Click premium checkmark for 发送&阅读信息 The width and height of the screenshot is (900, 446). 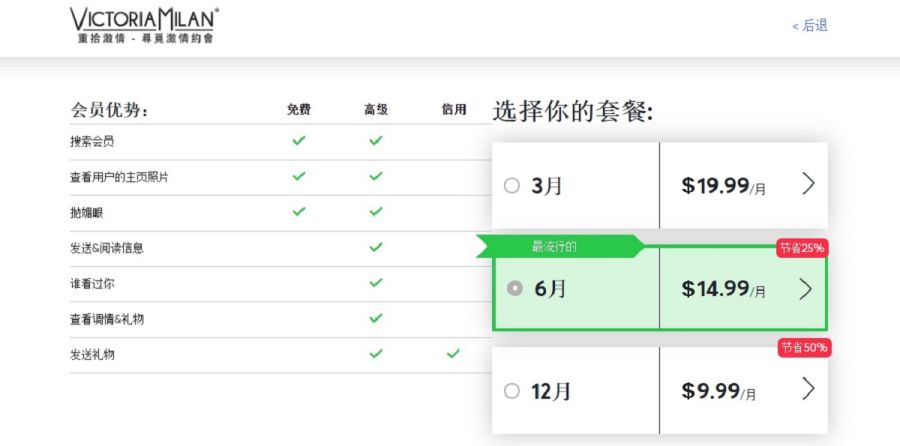tap(376, 247)
